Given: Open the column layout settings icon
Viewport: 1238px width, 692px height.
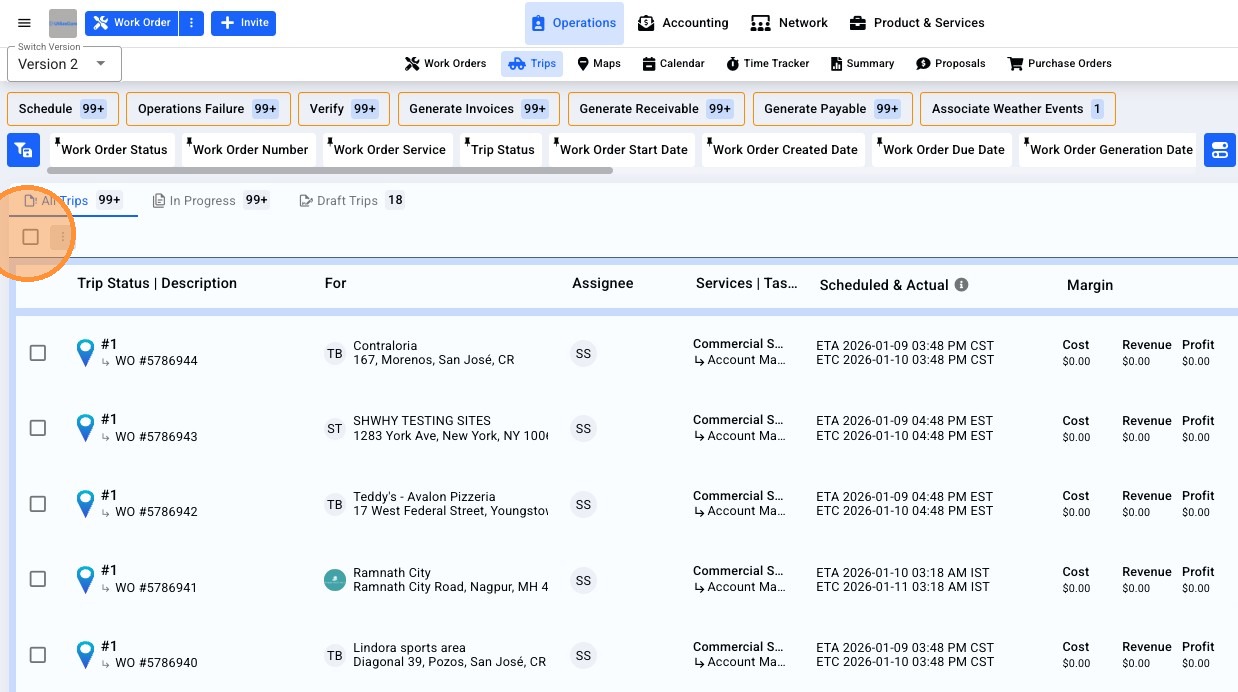Looking at the screenshot, I should [x=1219, y=150].
